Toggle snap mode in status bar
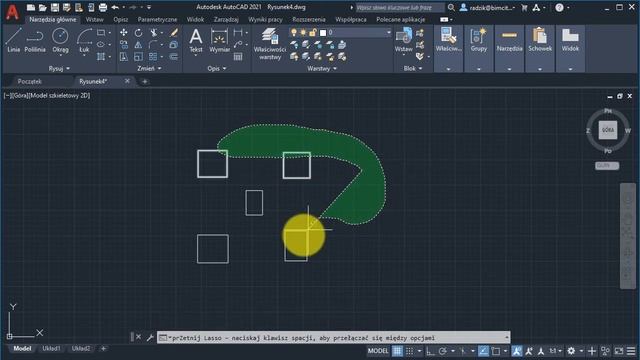The image size is (640, 360). click(x=409, y=351)
